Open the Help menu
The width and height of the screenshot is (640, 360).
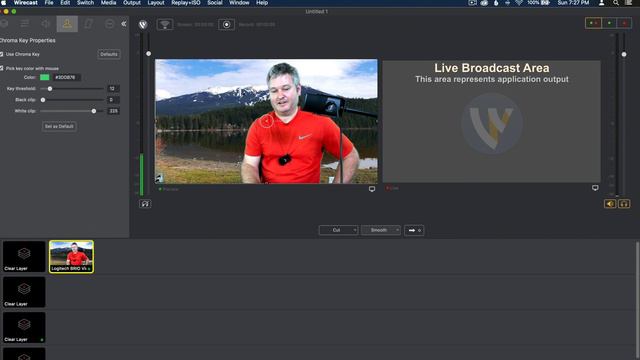[x=262, y=3]
